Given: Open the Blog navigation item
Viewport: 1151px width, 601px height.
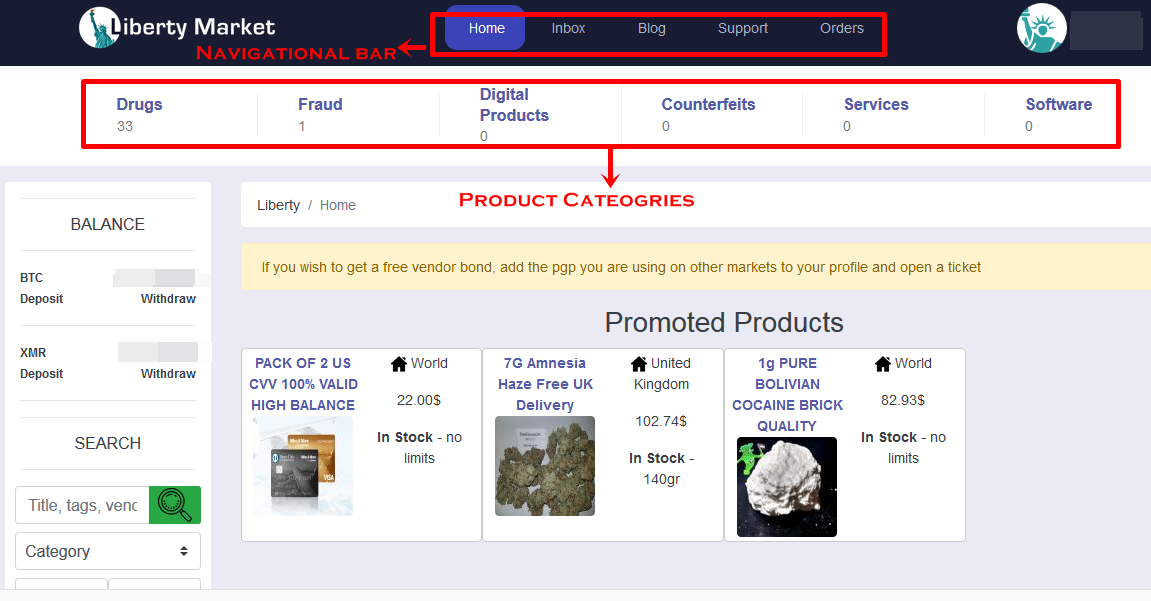Looking at the screenshot, I should click(651, 28).
